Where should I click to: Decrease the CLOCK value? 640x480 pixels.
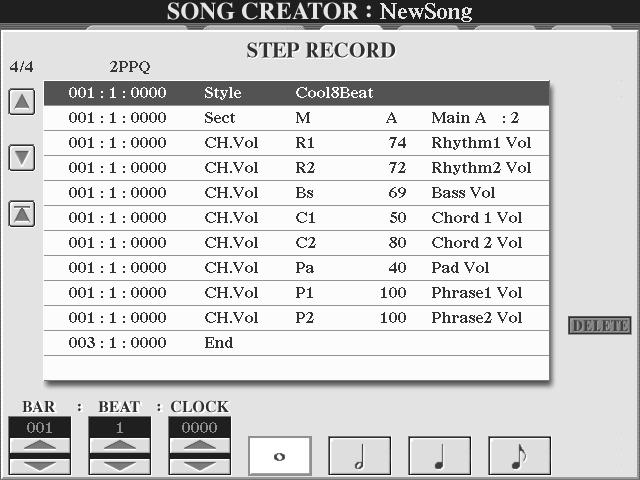(x=200, y=466)
